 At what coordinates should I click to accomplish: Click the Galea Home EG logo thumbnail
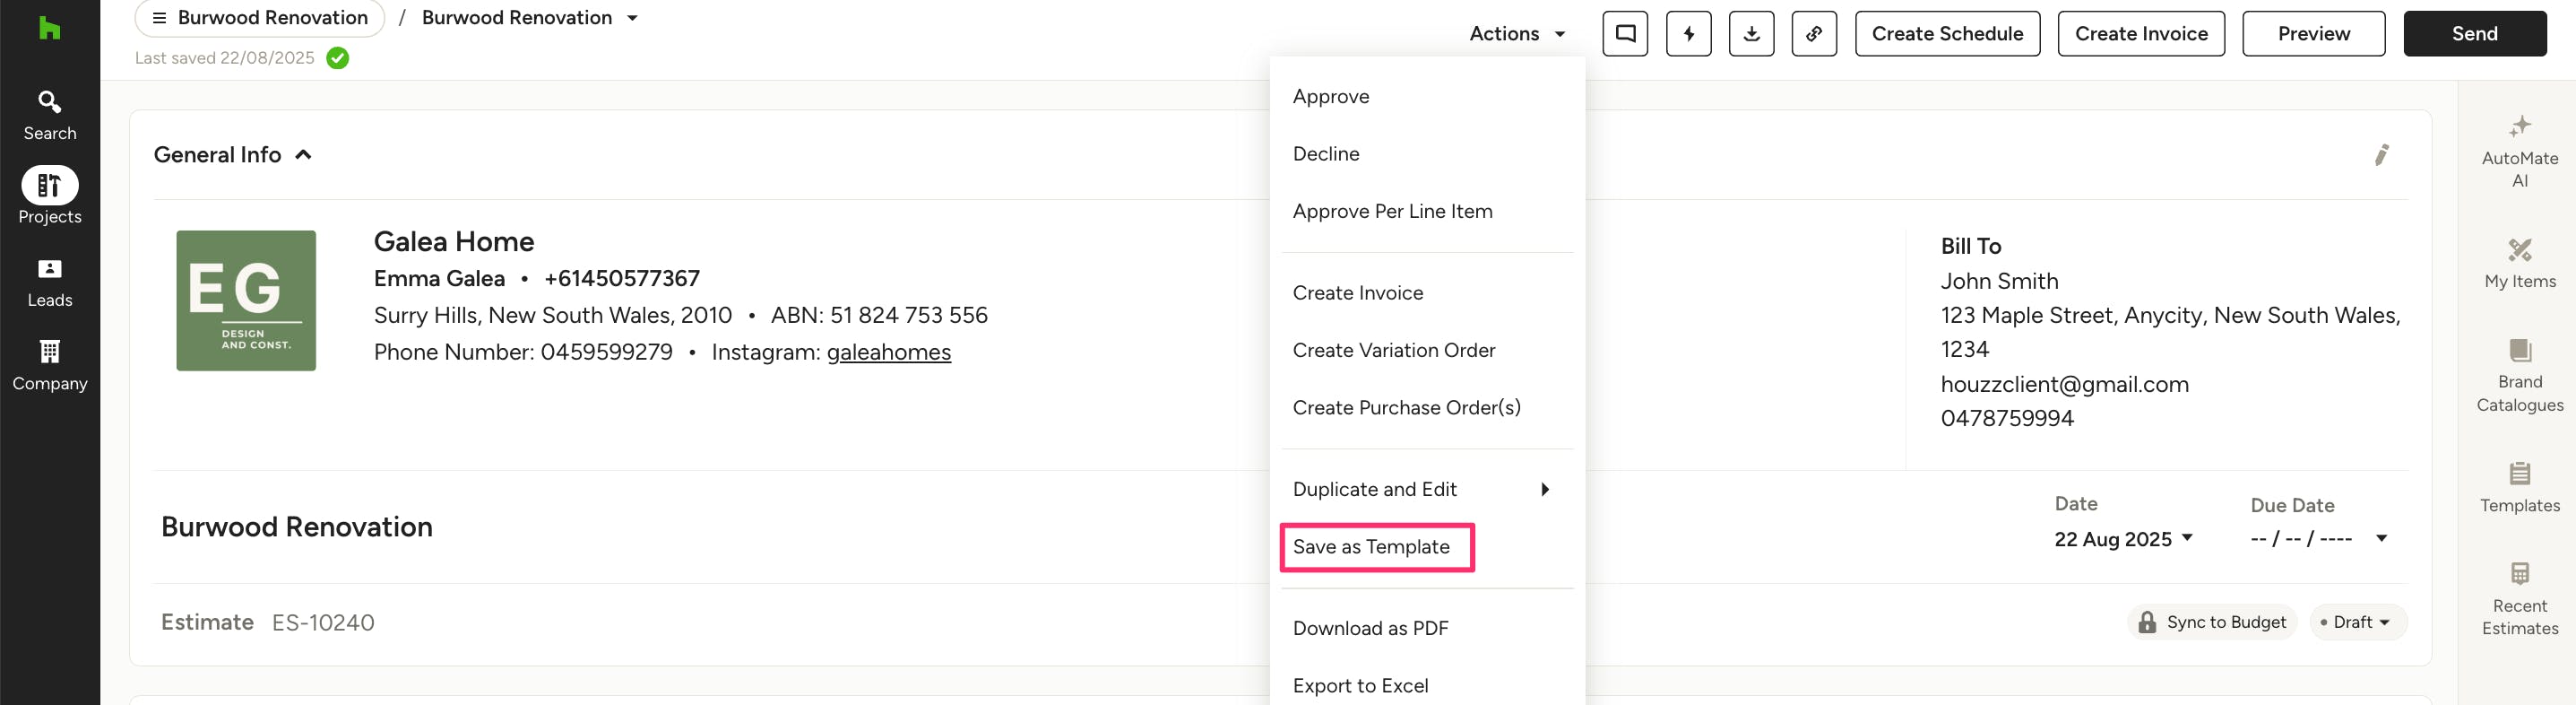pos(246,300)
